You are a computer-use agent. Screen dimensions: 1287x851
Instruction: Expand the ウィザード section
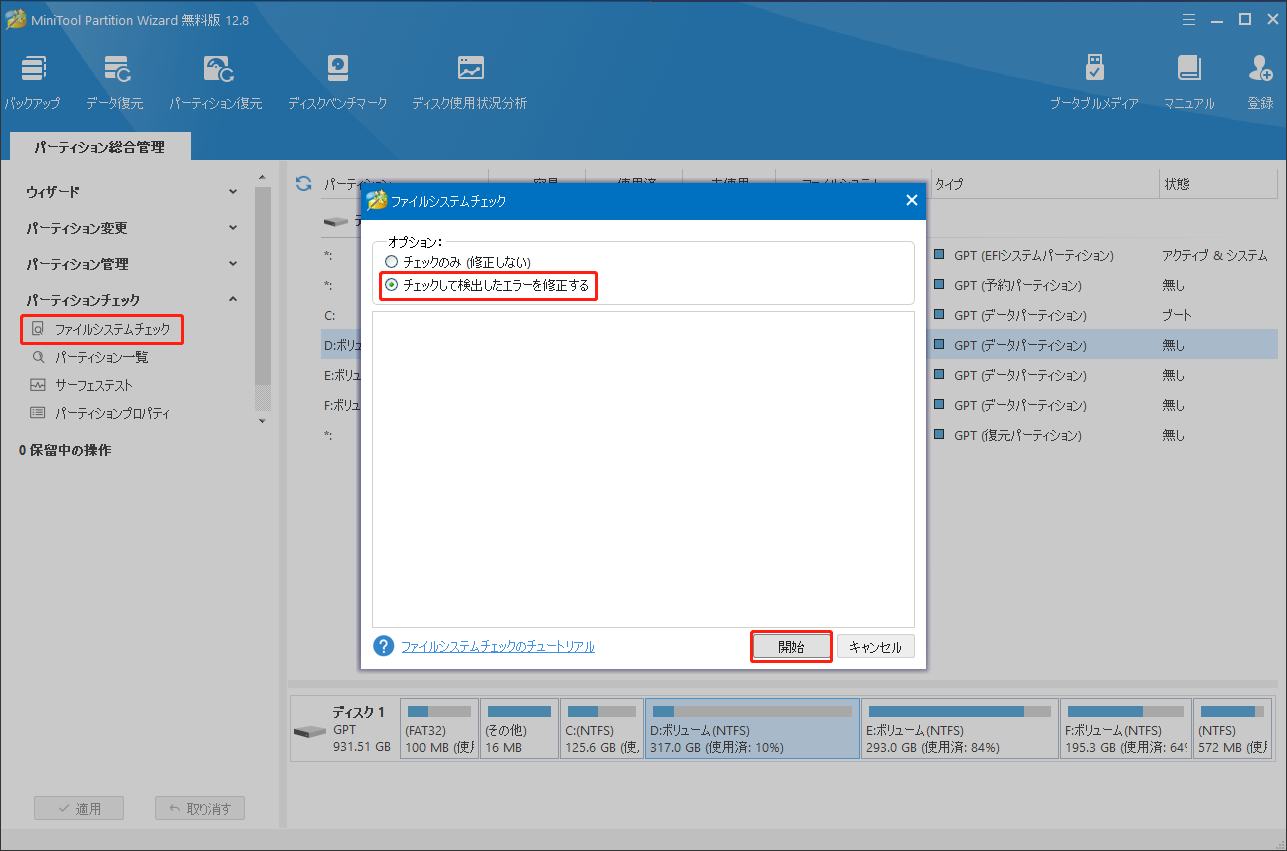(132, 191)
